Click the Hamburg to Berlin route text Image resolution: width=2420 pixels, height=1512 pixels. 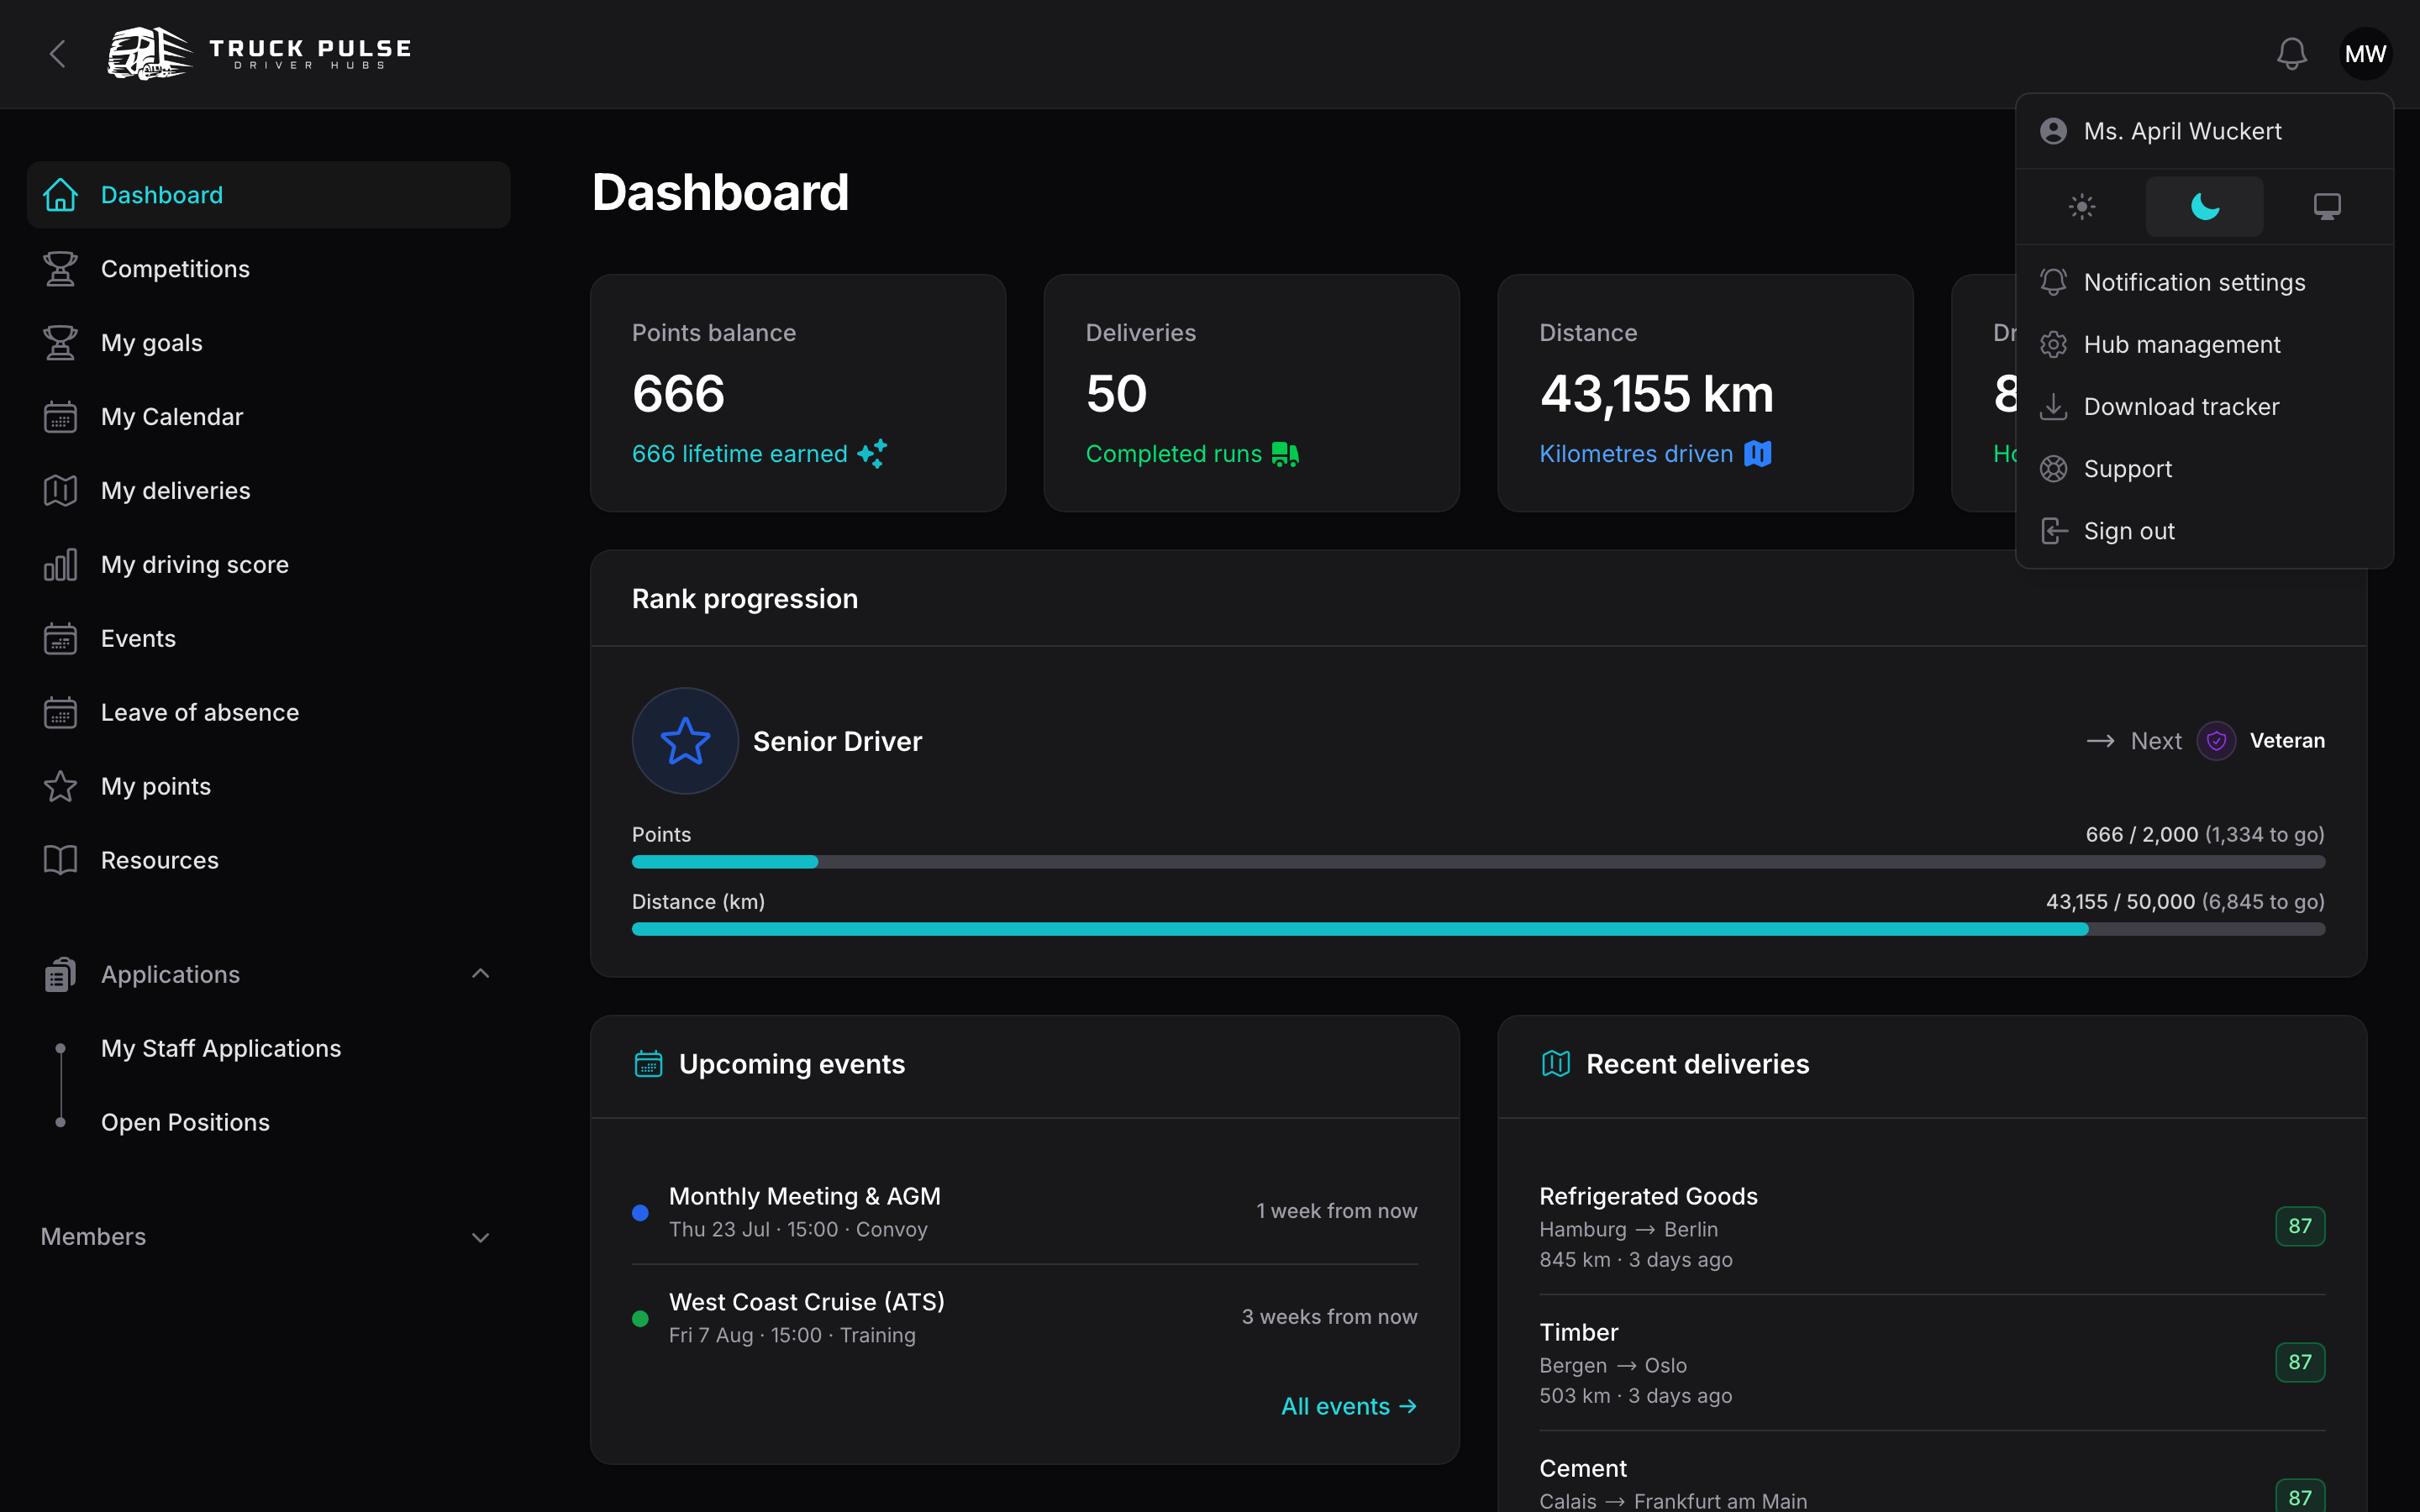tap(1628, 1230)
